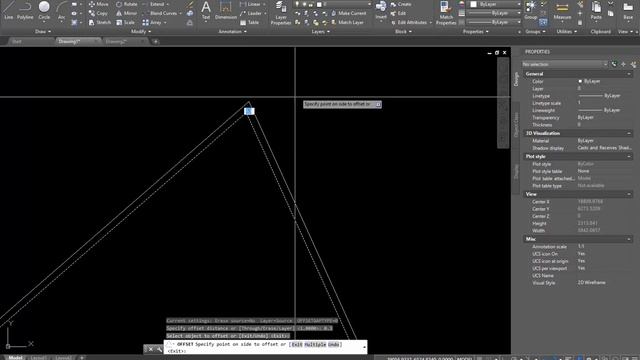Click the Base view icon
Viewport: 640px width, 360px height.
tap(628, 10)
